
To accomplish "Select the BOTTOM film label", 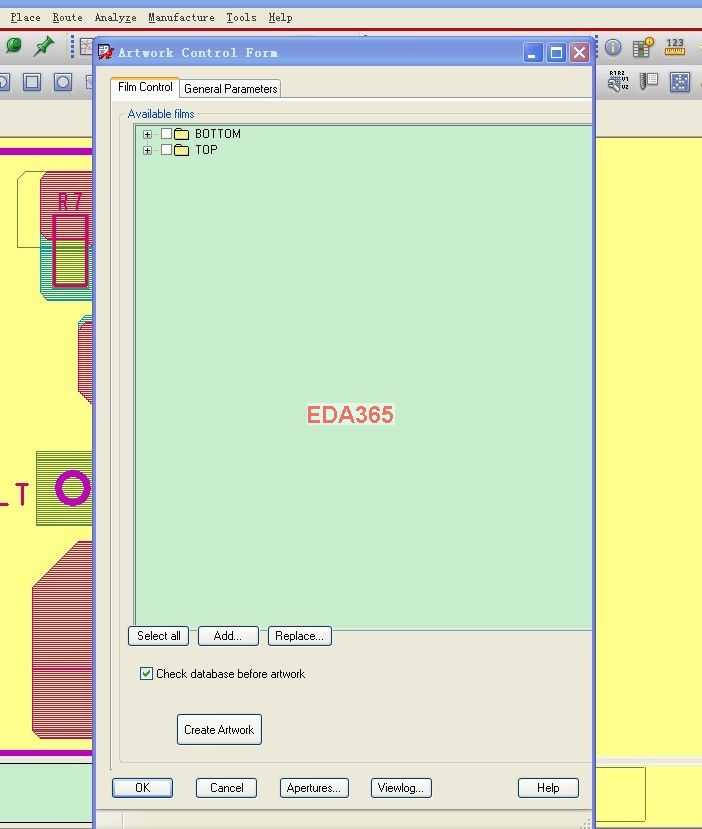I will point(218,134).
